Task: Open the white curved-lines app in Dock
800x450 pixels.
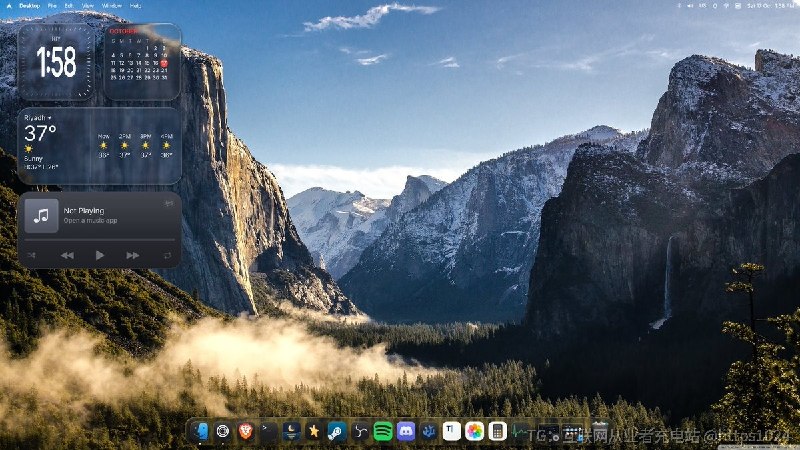Action: [360, 432]
